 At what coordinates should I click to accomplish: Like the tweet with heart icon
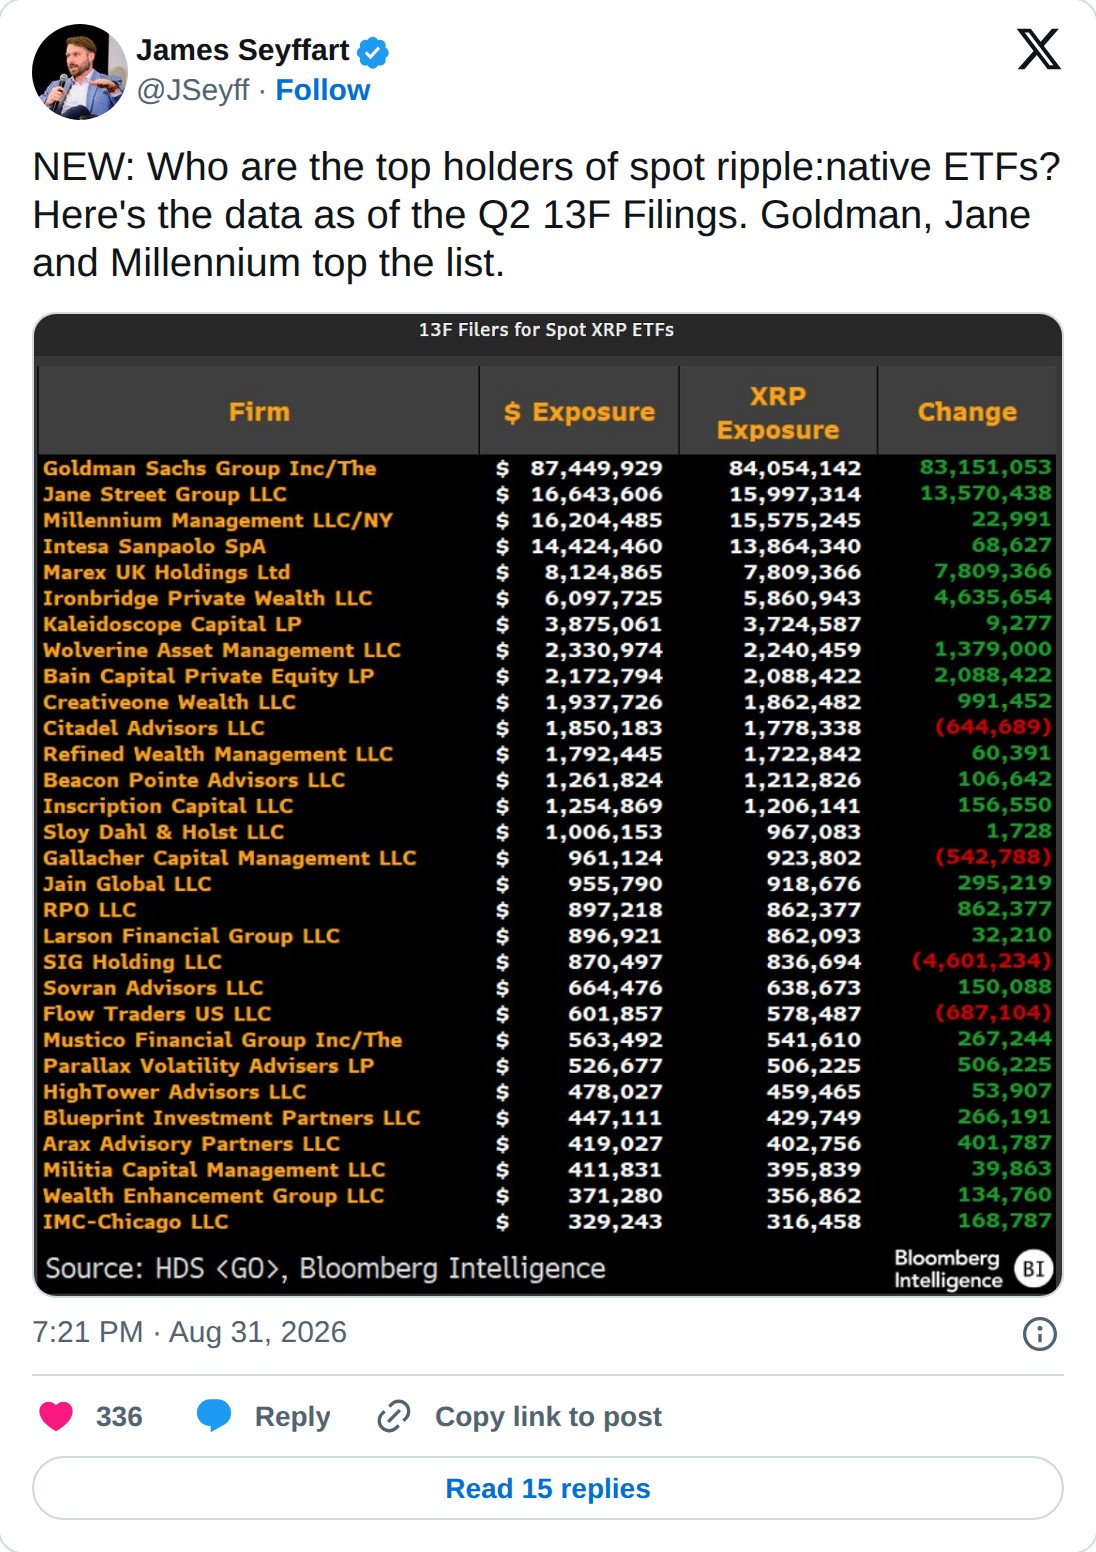click(56, 1416)
